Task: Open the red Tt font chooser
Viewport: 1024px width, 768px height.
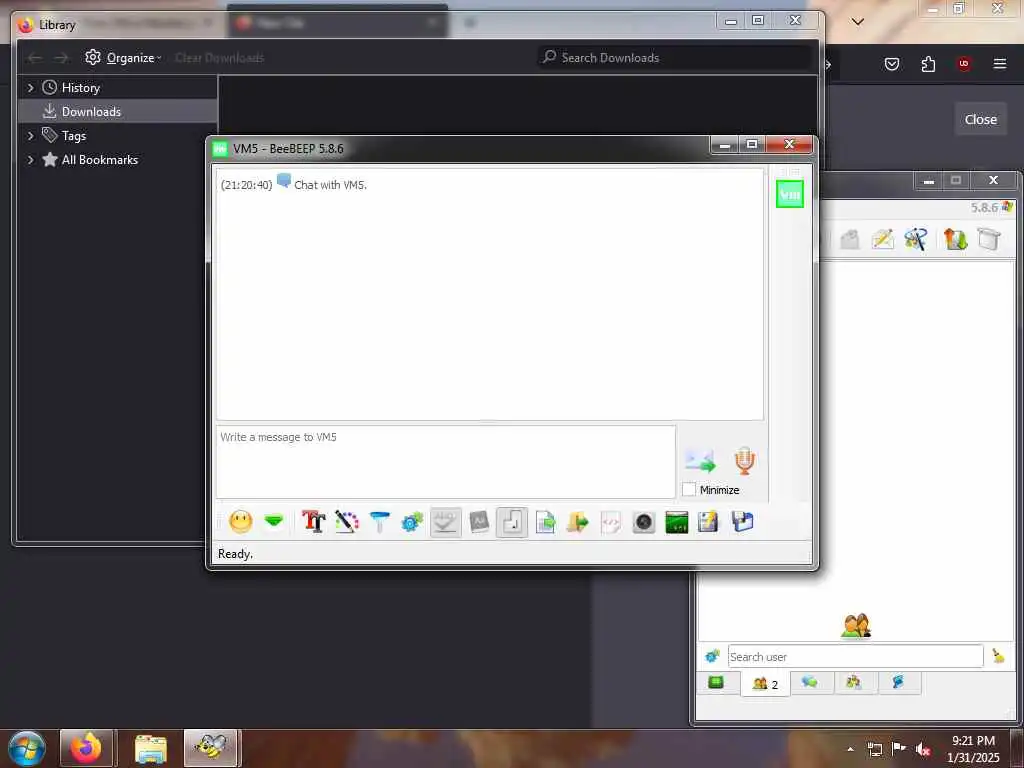Action: [x=313, y=522]
